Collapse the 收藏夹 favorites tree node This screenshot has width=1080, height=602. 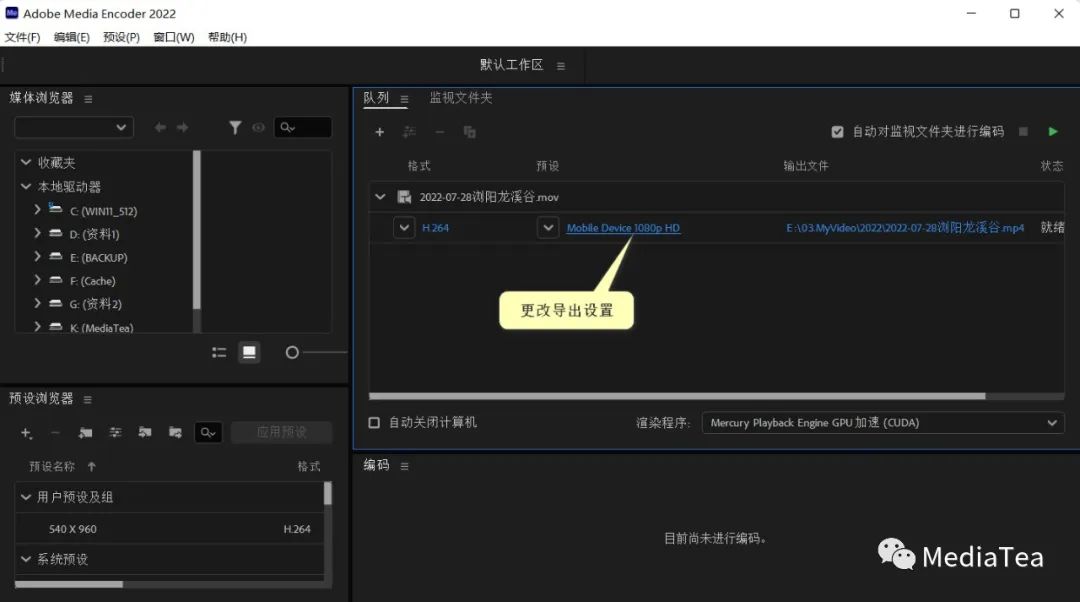(26, 162)
